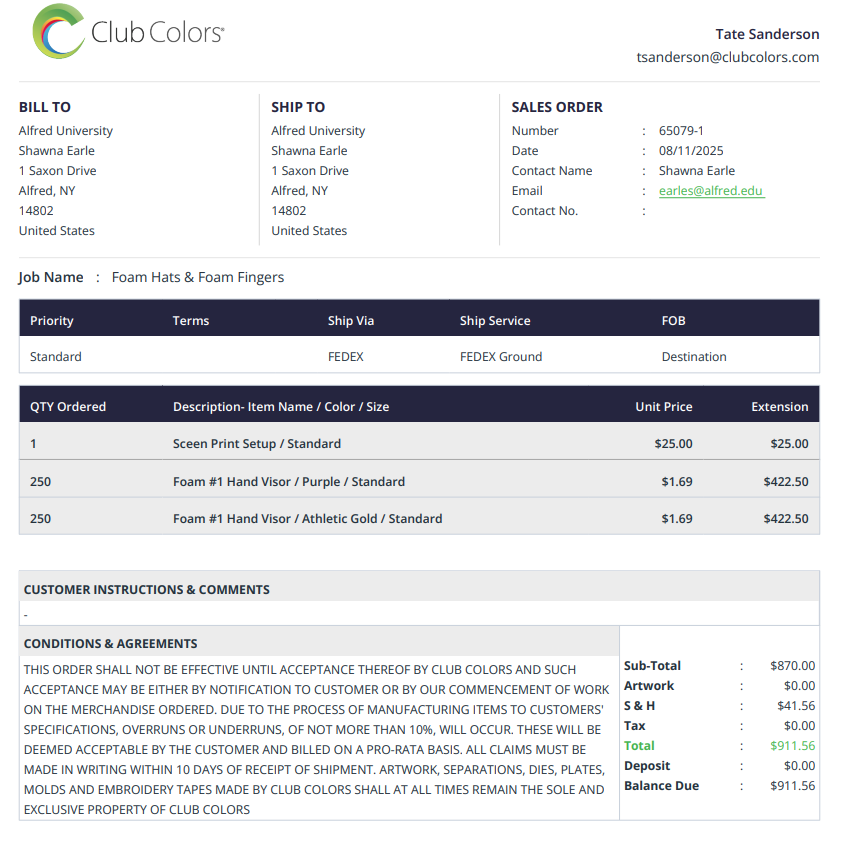Select the Conditions & Agreements heading
The image size is (842, 843).
tap(110, 644)
